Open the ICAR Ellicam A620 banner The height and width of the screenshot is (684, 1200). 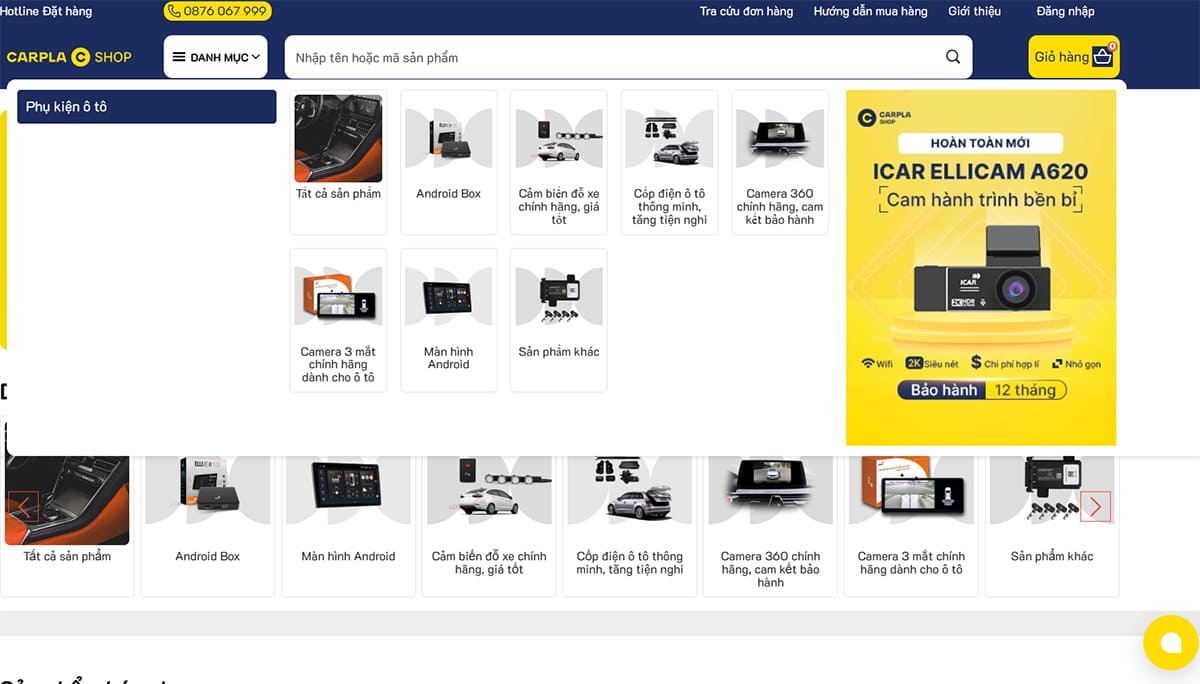click(980, 267)
